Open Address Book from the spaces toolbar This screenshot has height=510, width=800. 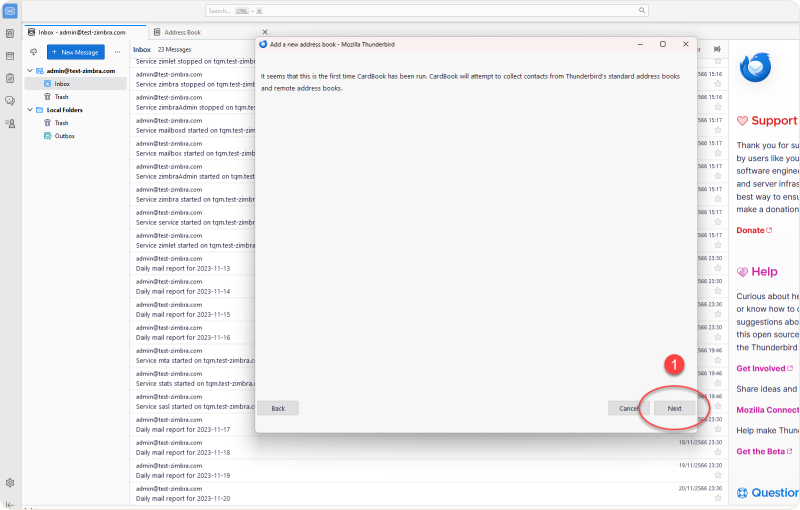tap(10, 34)
